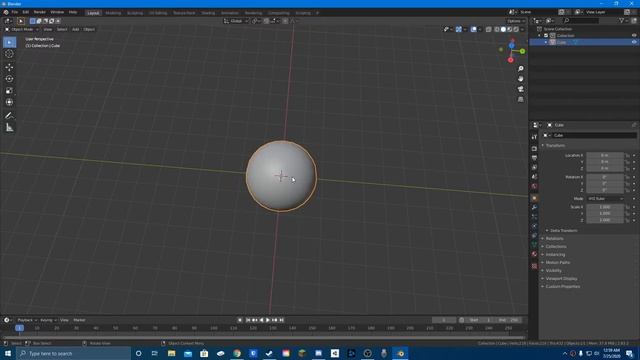Open the Object Constraints properties tab

[534, 236]
